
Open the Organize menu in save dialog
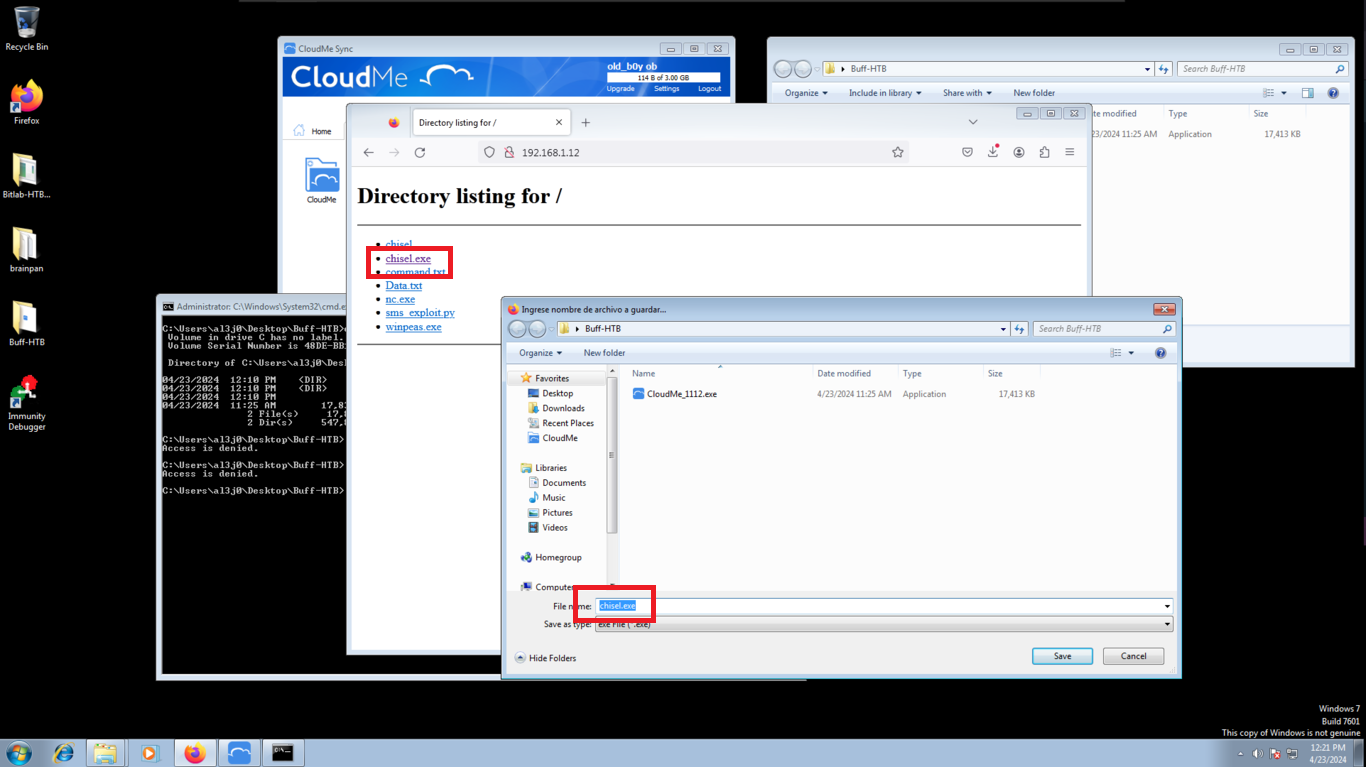pos(540,353)
